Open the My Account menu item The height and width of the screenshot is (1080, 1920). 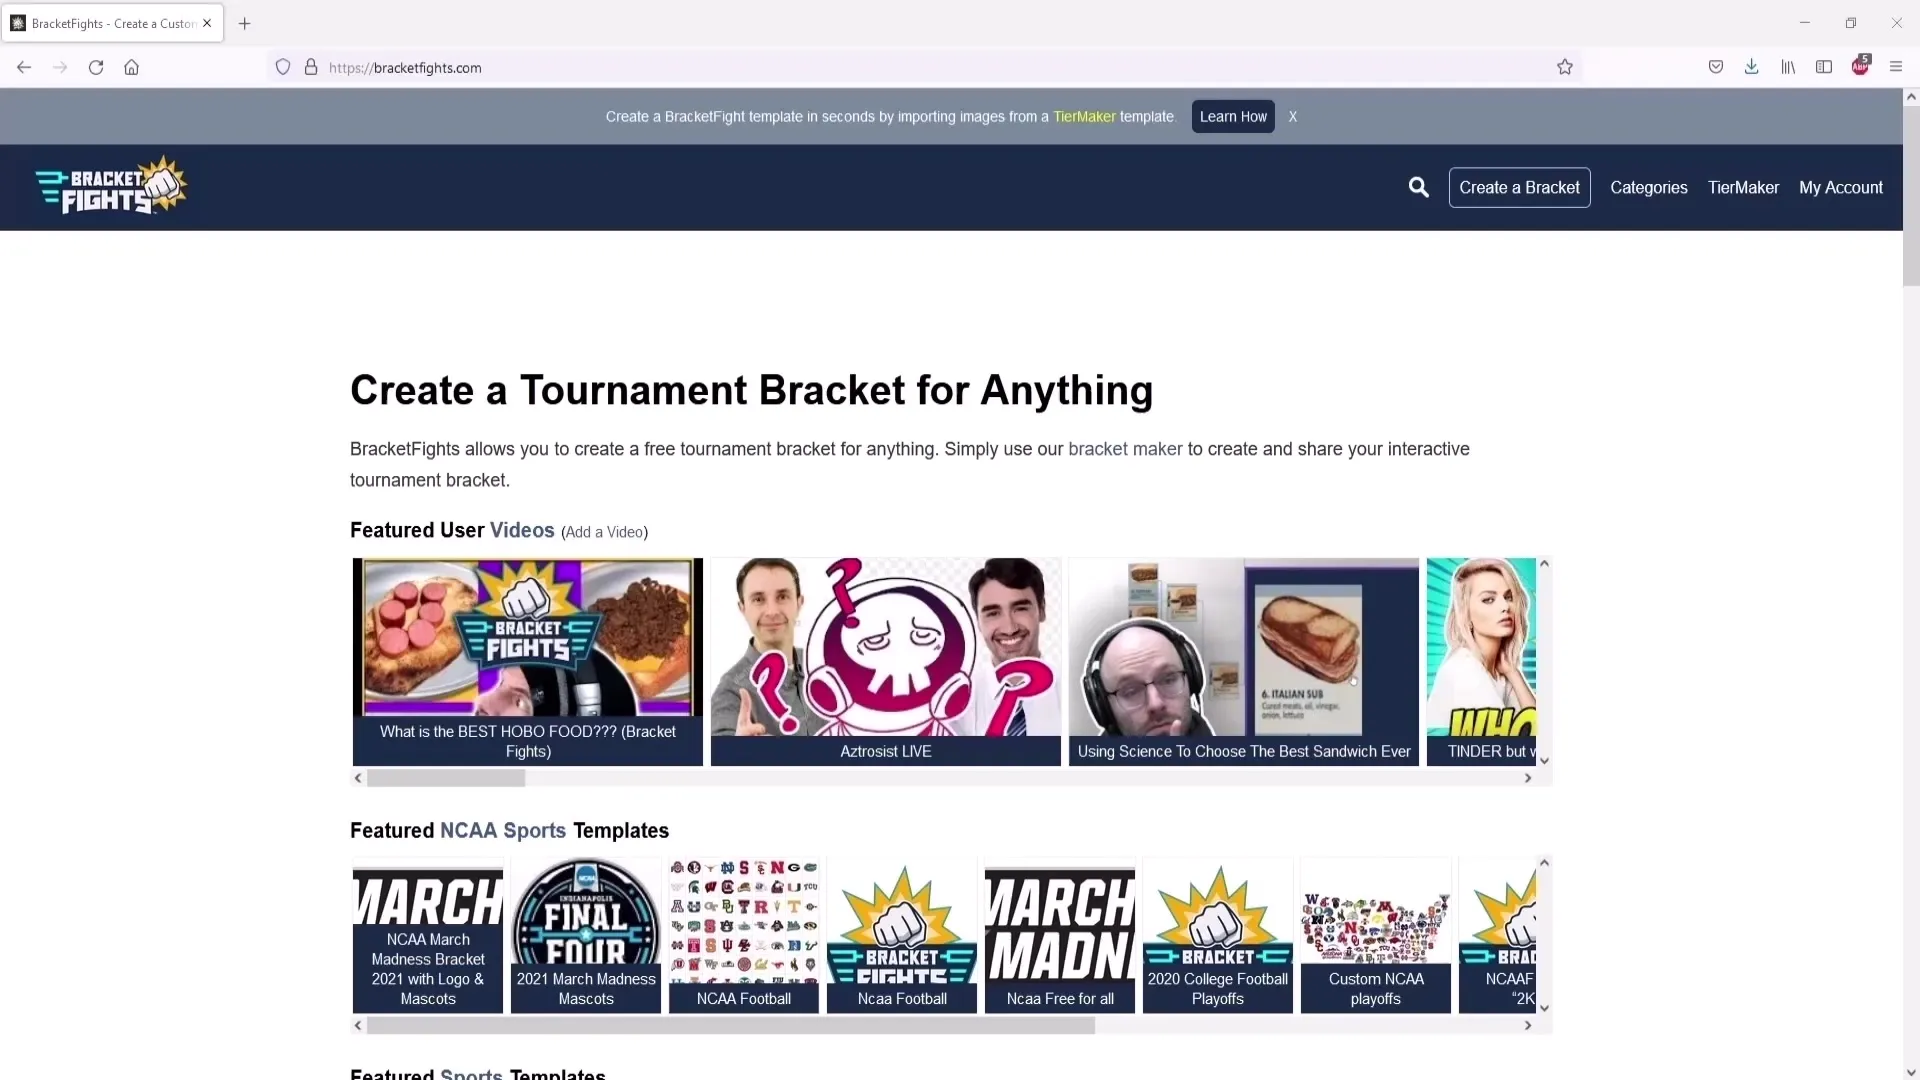coord(1841,187)
